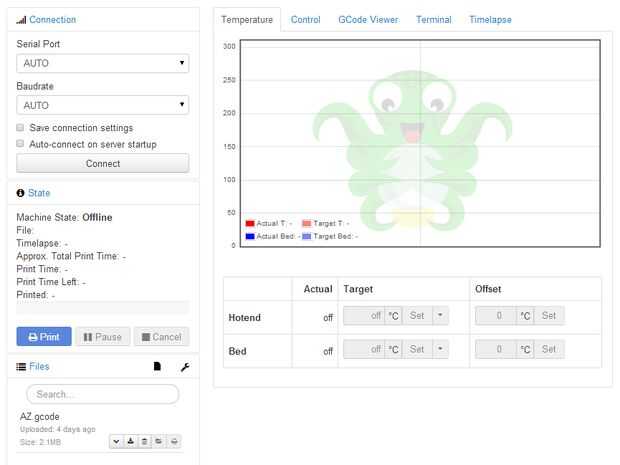Click the 'Print Time Left' line
Screen dimensions: 620x465
point(51,282)
